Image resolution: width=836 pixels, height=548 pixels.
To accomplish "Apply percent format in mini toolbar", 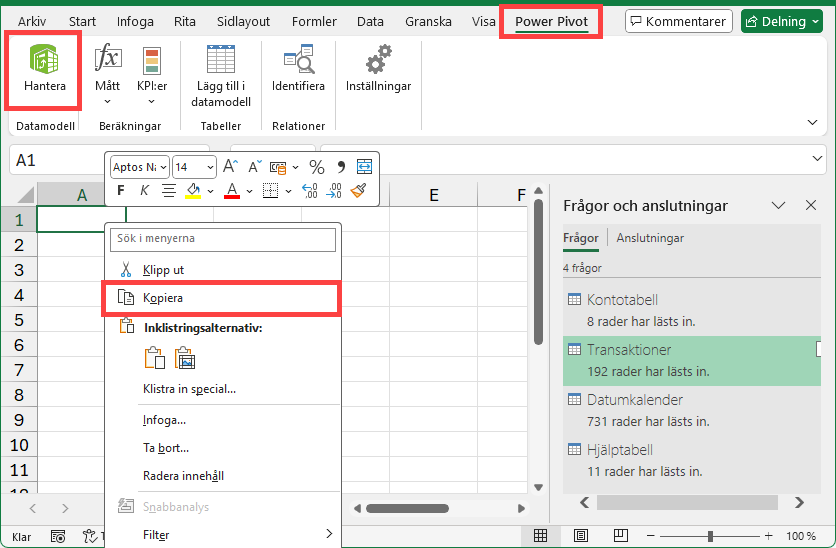I will coord(317,167).
